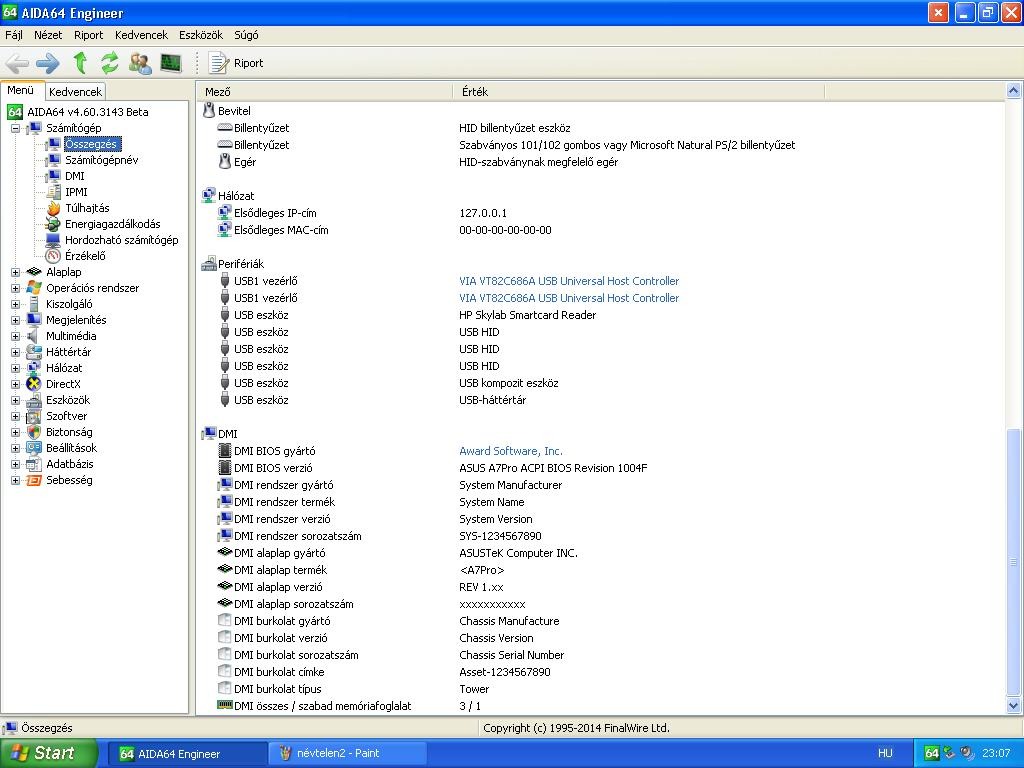This screenshot has height=768, width=1024.
Task: Click the AIDA64 Engineer taskbar button
Action: tap(186, 753)
